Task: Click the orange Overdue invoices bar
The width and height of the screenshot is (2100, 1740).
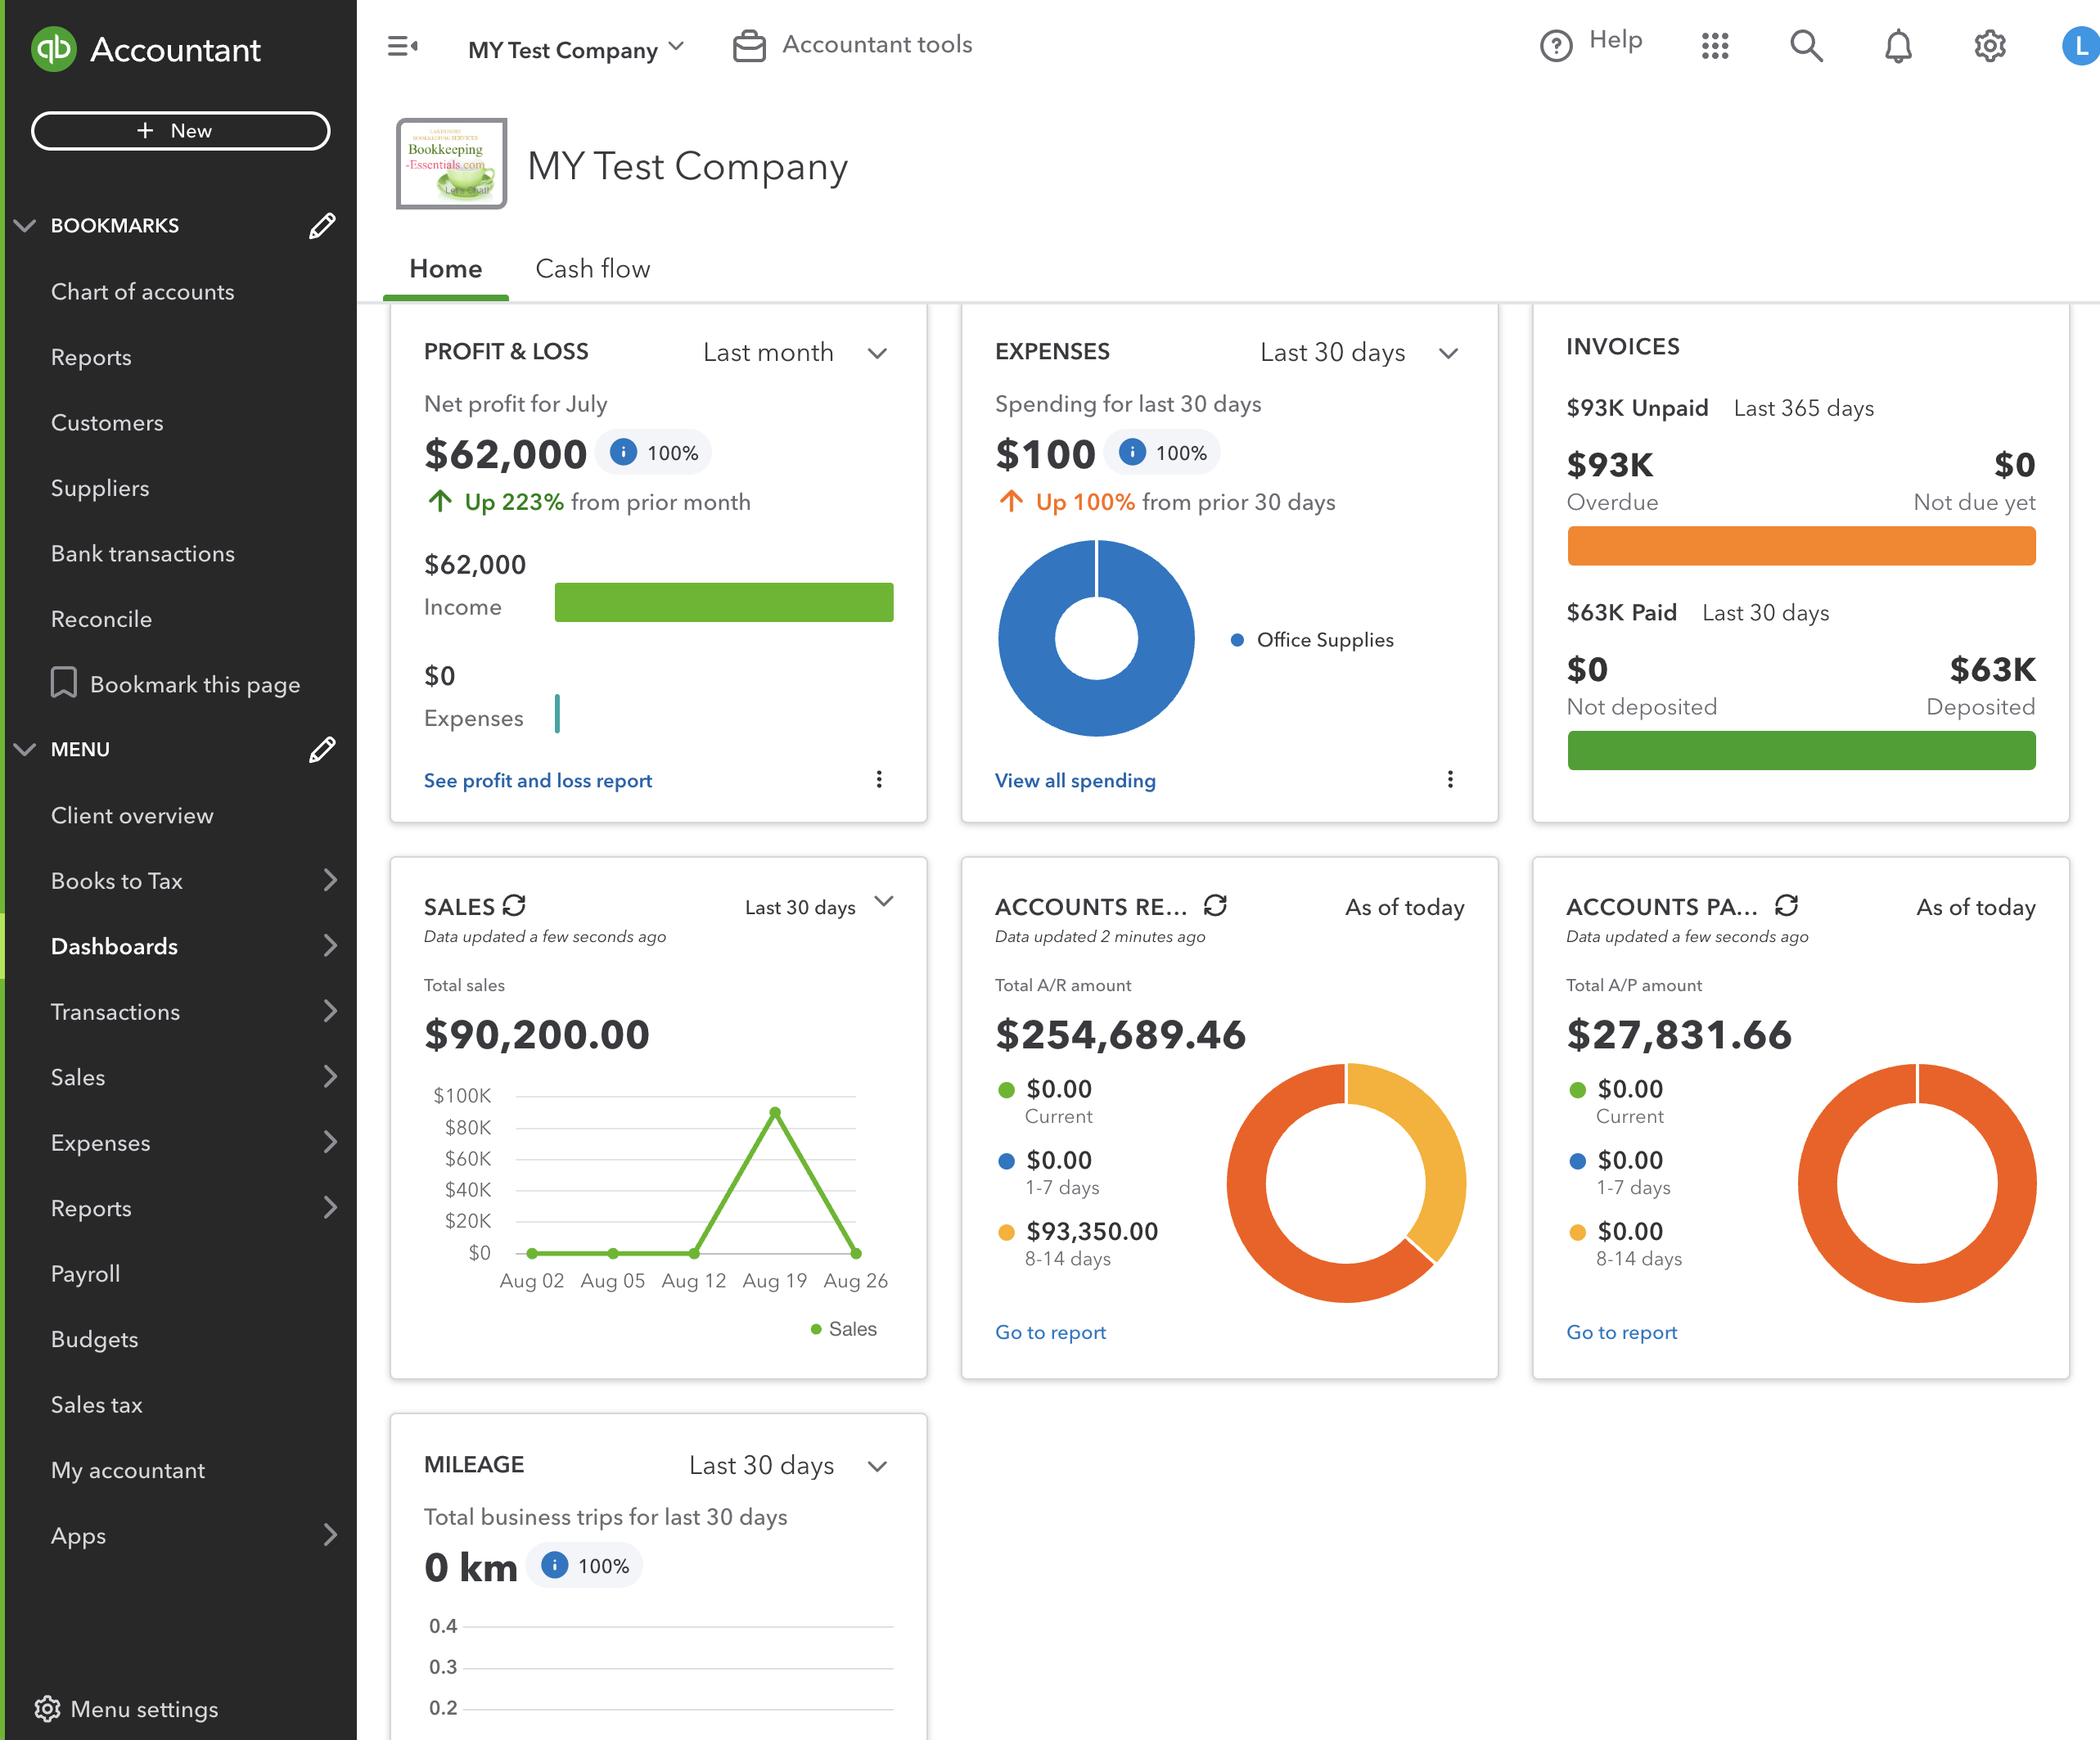Action: [x=1801, y=546]
